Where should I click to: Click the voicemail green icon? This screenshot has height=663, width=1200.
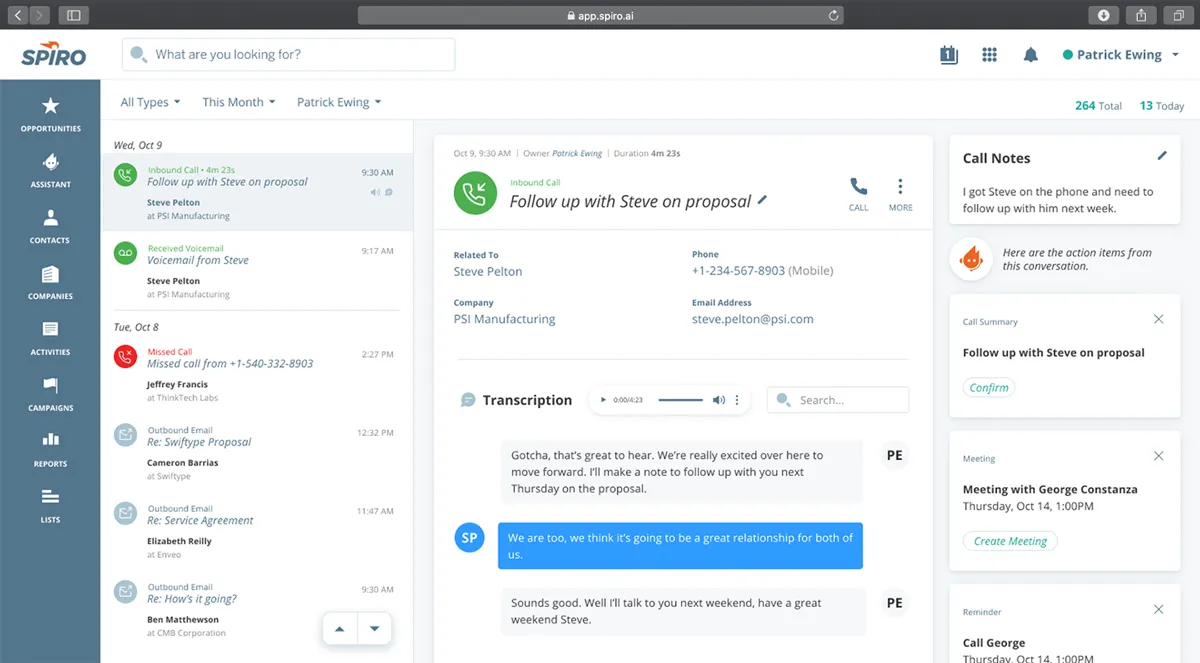[x=125, y=253]
